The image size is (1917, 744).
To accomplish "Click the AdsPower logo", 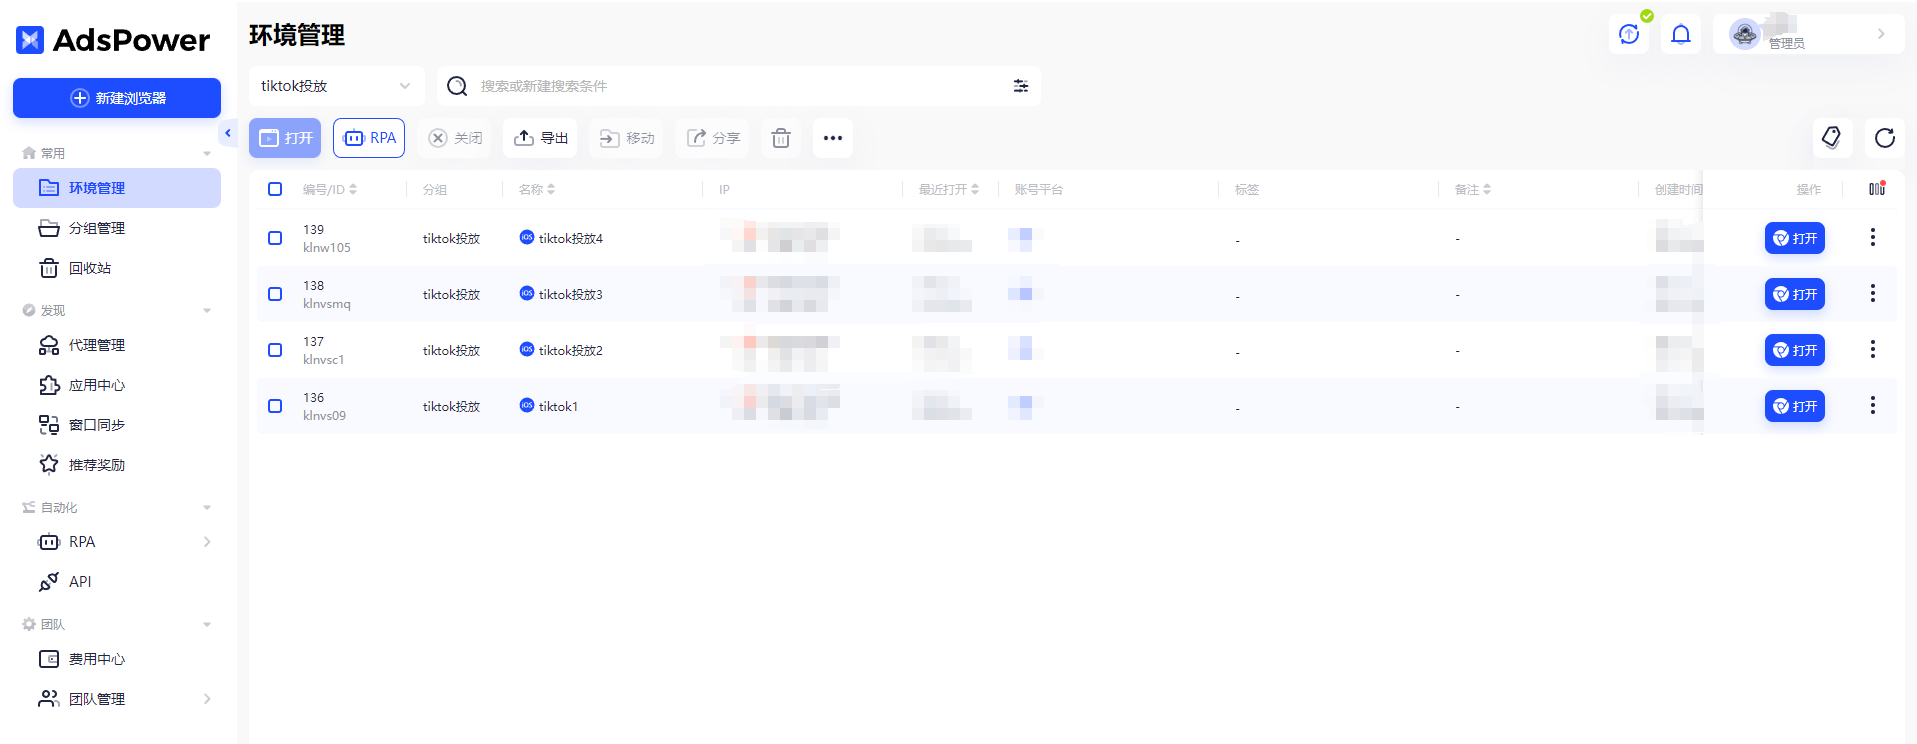I will pos(113,40).
